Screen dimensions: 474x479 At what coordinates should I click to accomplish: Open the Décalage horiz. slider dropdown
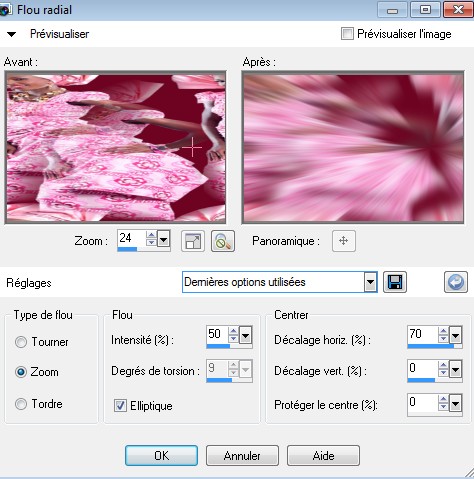click(456, 335)
